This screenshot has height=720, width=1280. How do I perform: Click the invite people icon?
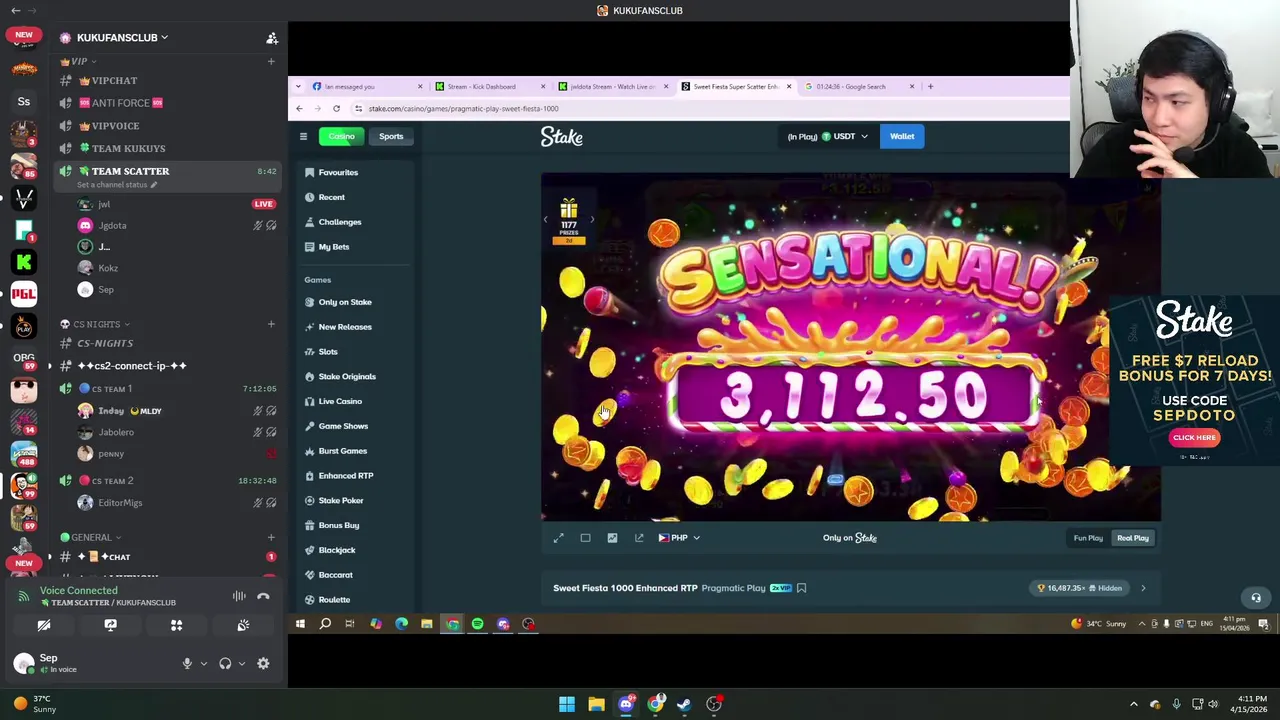(271, 38)
